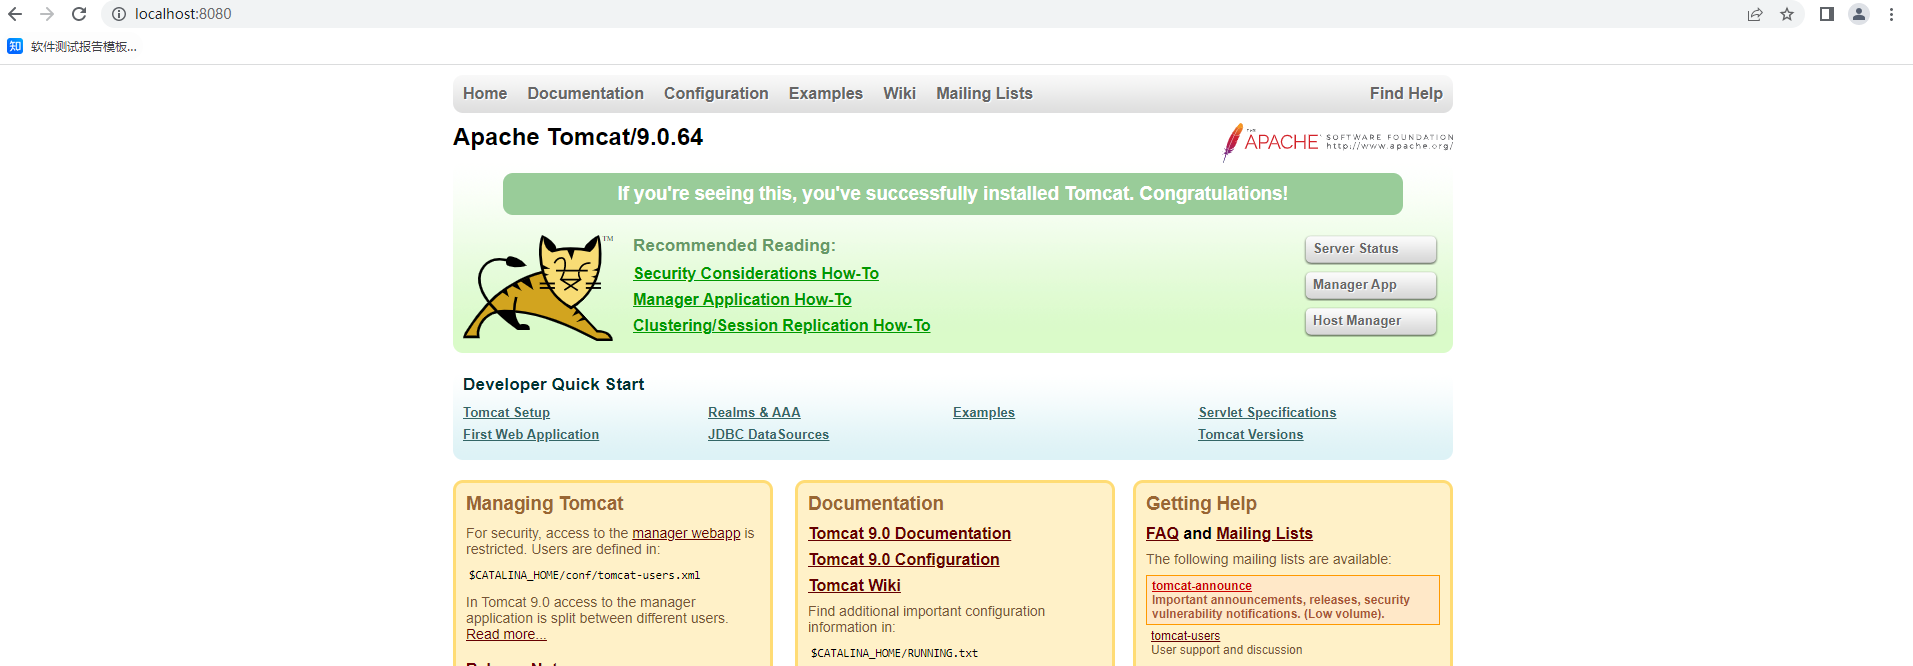Image resolution: width=1913 pixels, height=666 pixels.
Task: Click the Read more... link
Action: click(506, 634)
